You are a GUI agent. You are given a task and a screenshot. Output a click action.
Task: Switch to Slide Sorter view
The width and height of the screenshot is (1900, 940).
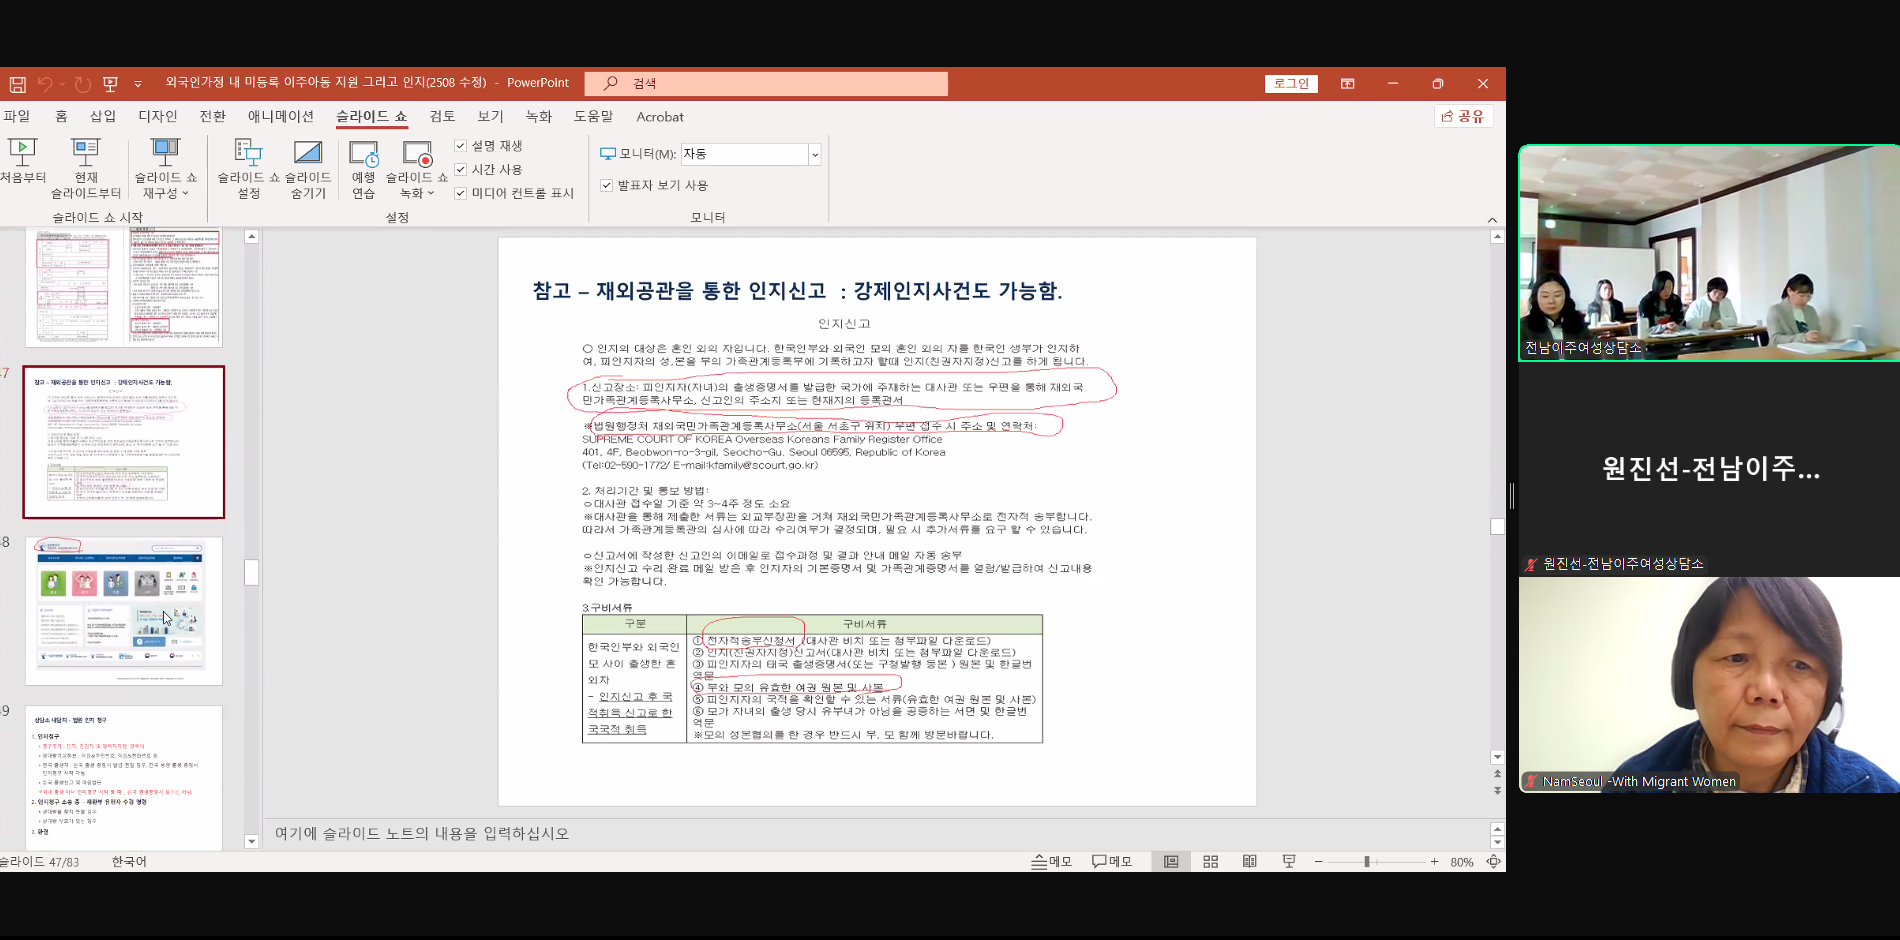1210,862
